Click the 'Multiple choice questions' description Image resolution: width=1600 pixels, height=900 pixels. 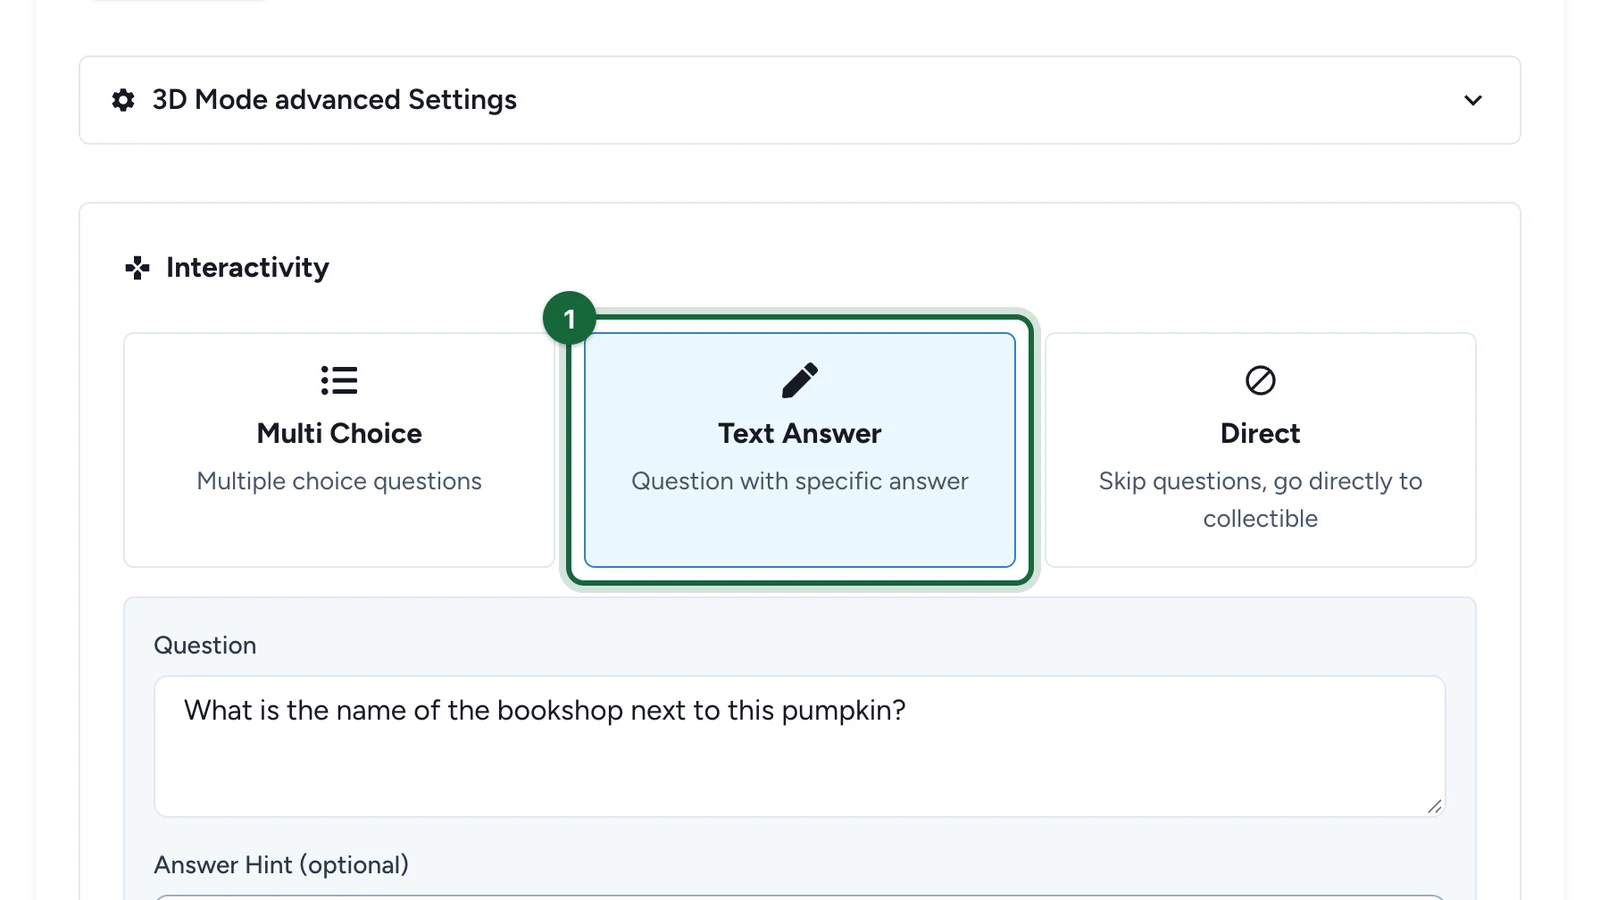339,481
